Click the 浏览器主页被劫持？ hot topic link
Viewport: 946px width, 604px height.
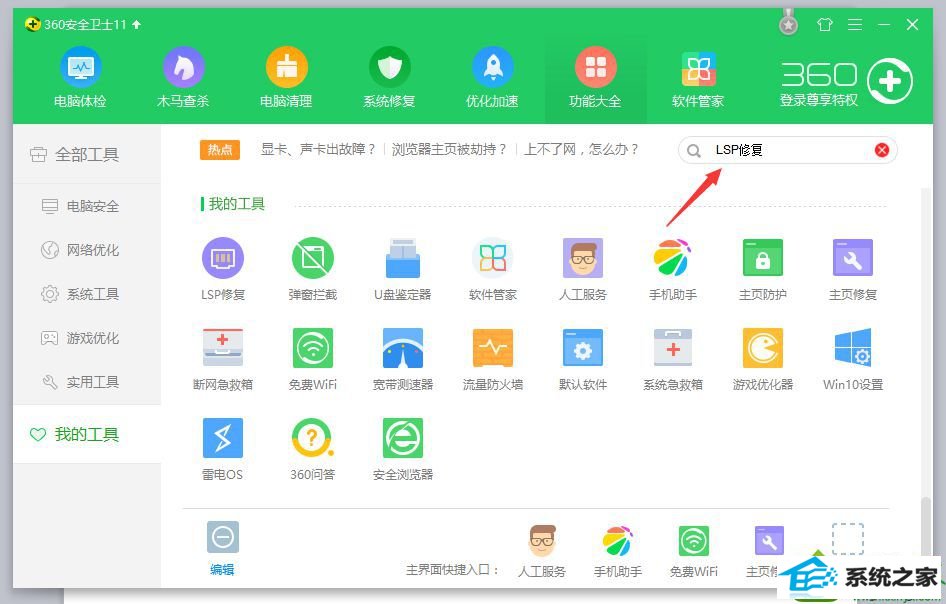click(449, 149)
